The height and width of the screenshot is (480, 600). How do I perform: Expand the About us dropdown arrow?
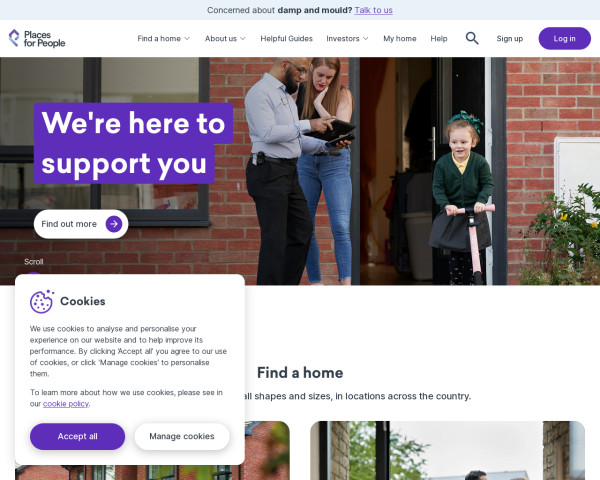click(243, 39)
